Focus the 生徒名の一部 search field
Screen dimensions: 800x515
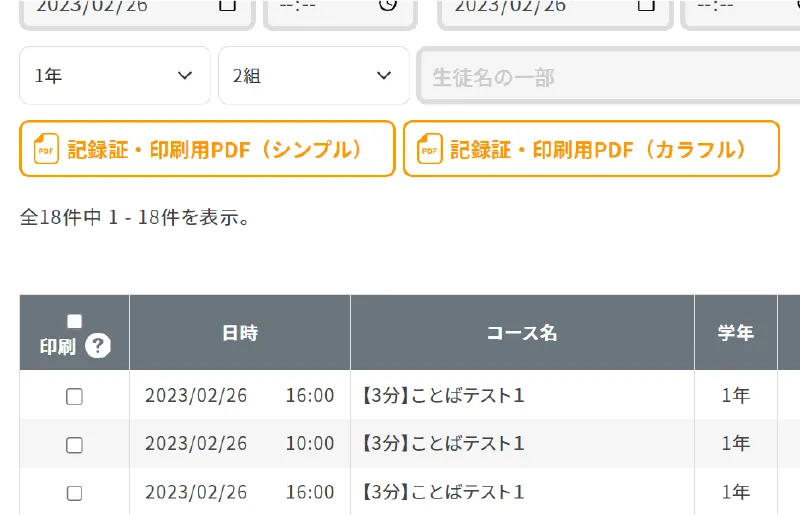(x=610, y=77)
